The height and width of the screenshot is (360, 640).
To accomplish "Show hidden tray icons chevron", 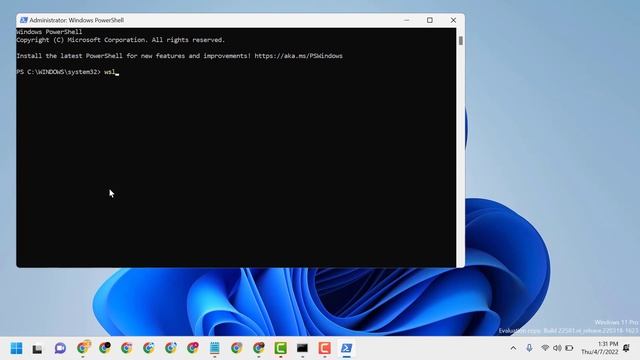I will tap(513, 348).
